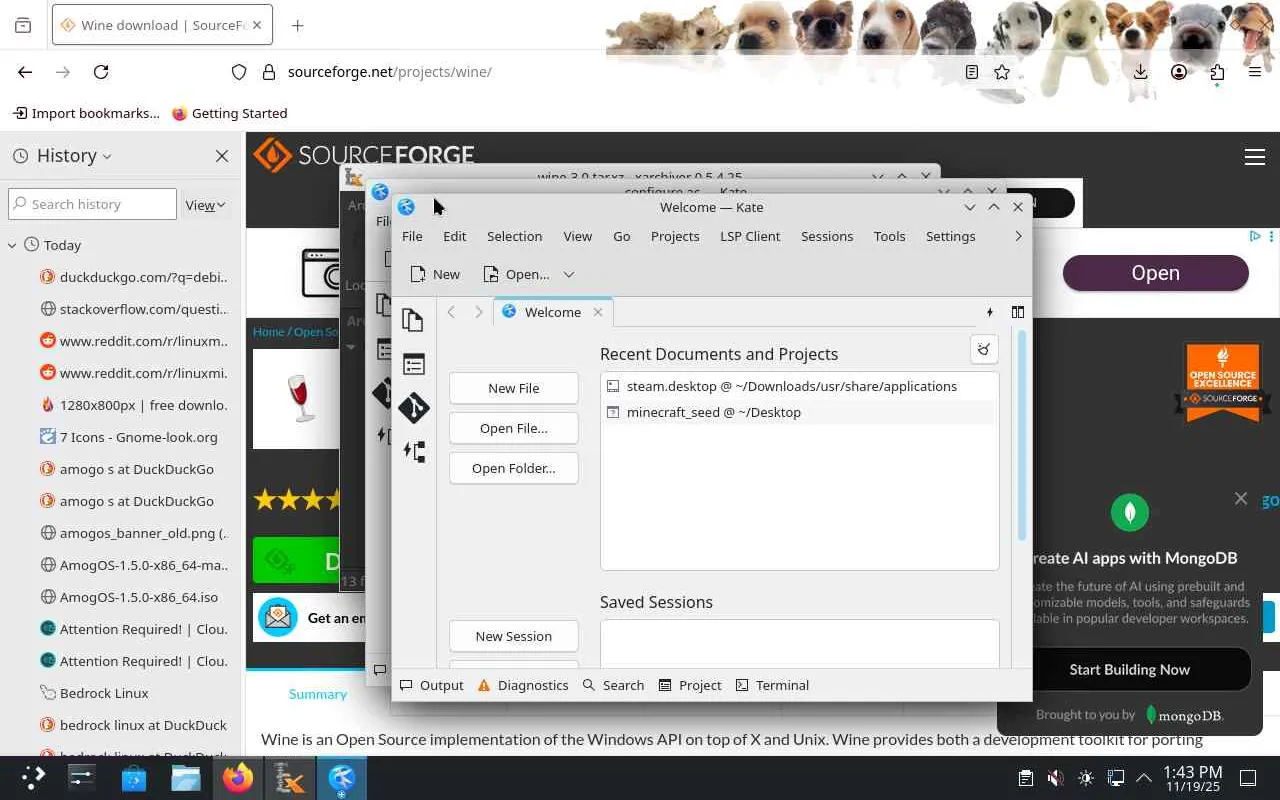Open the Git panel icon in Kate's sidebar
Screen dimensions: 1280x800
[413, 408]
